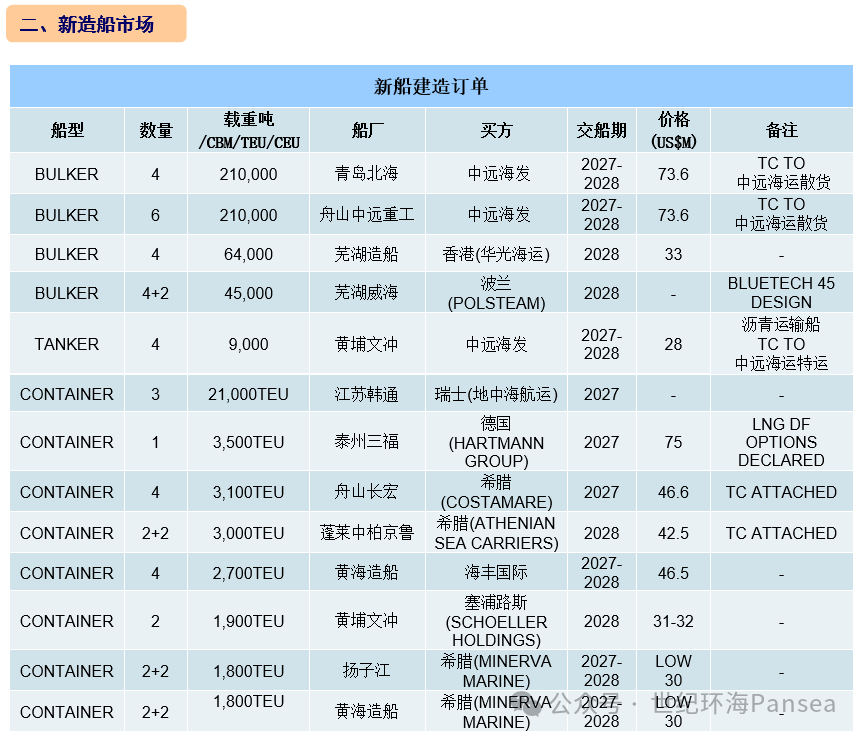Select the table title 新船建造订单
Image resolution: width=864 pixels, height=738 pixels.
[x=431, y=86]
